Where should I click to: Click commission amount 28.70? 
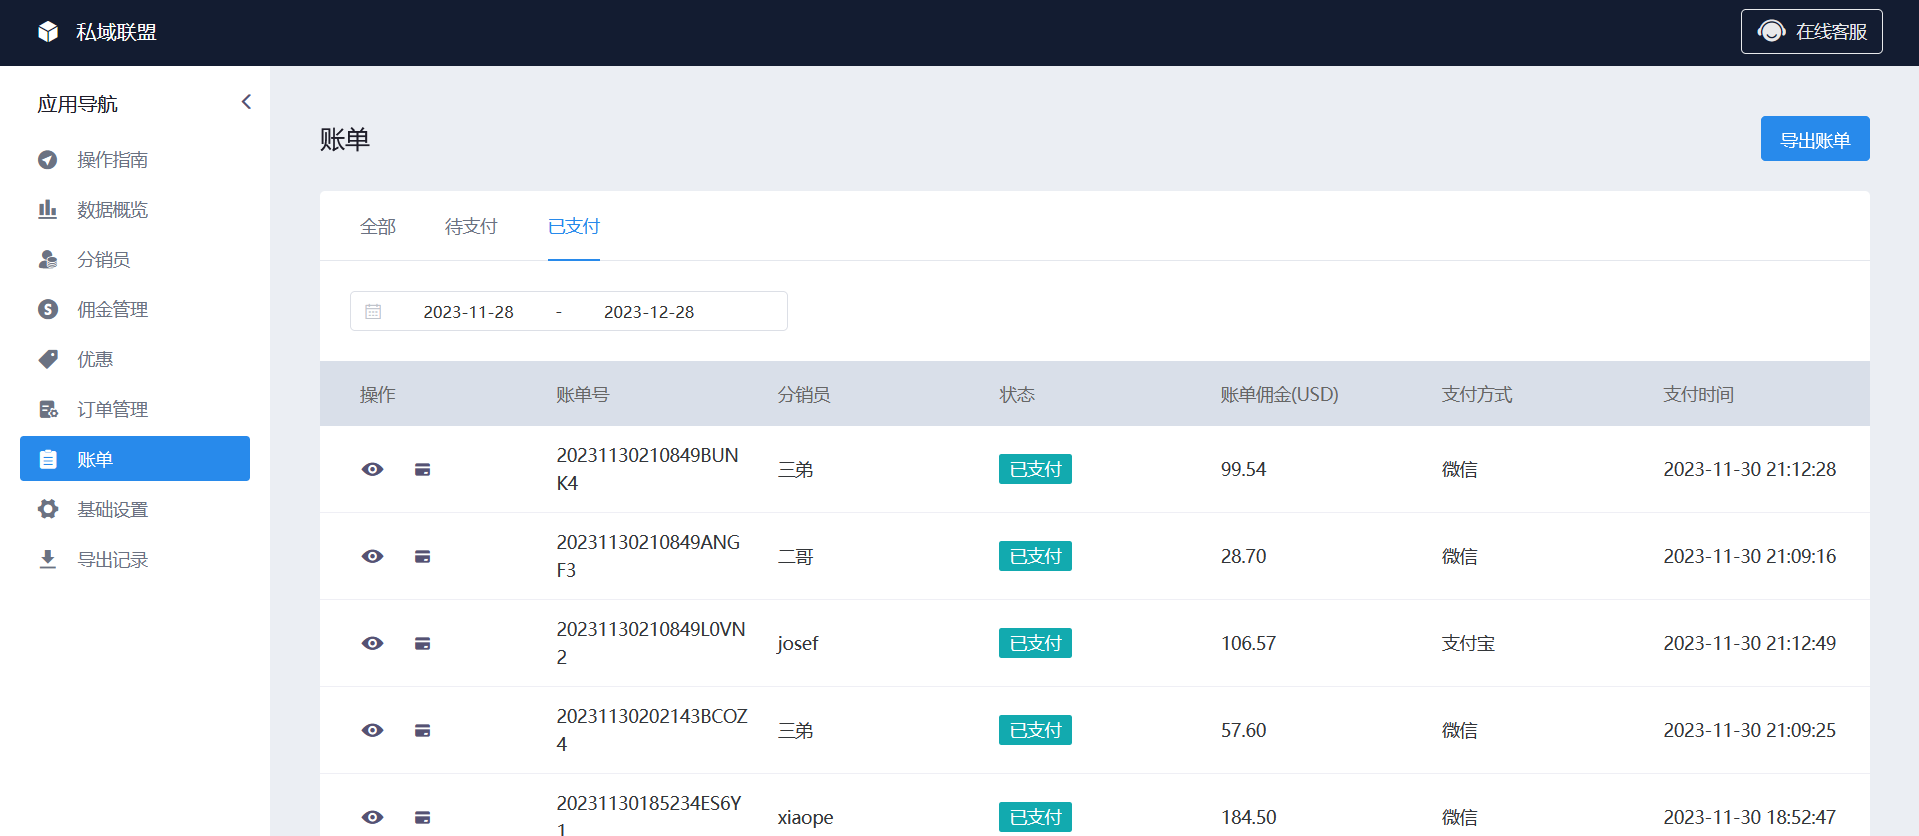tap(1243, 556)
